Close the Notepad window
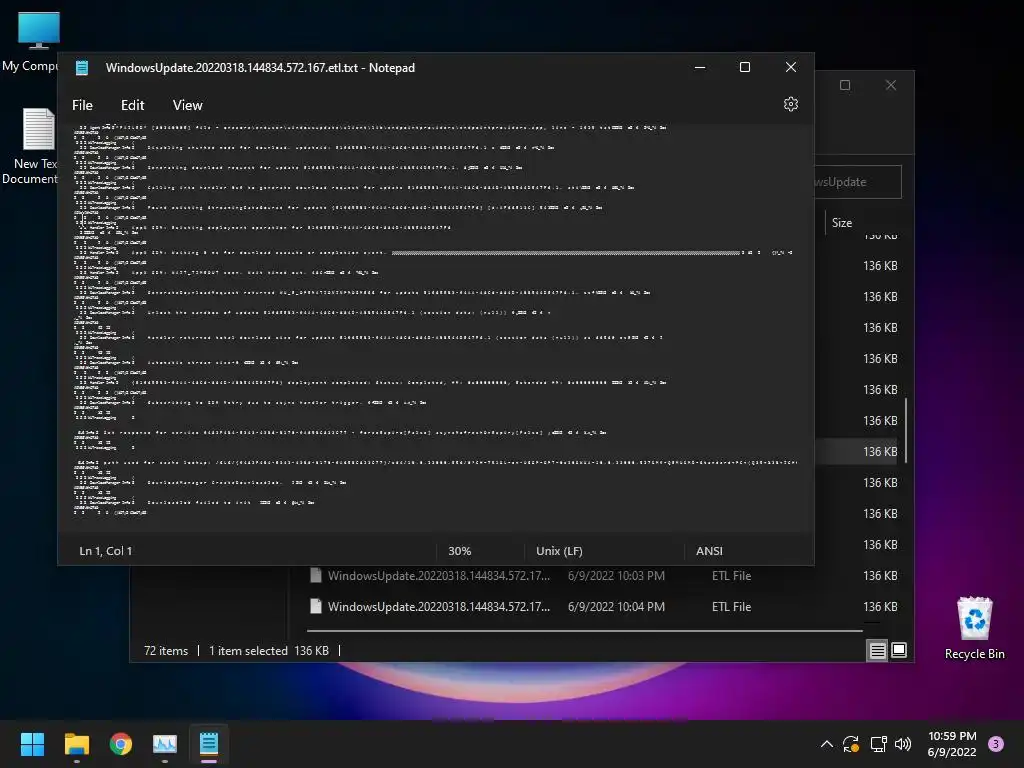The width and height of the screenshot is (1024, 768). point(791,67)
